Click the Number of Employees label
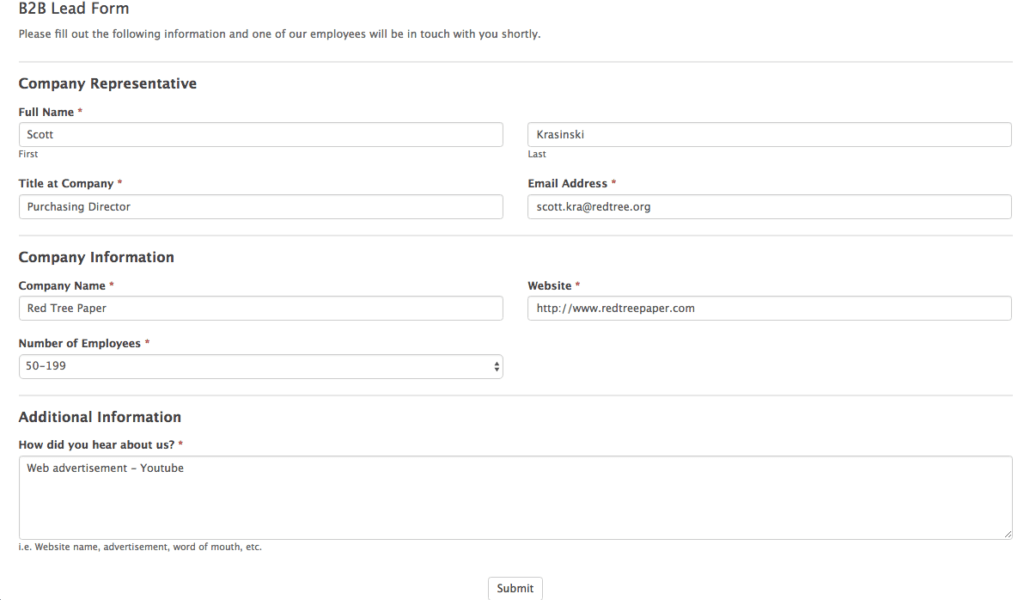This screenshot has height=600, width=1024. point(79,344)
